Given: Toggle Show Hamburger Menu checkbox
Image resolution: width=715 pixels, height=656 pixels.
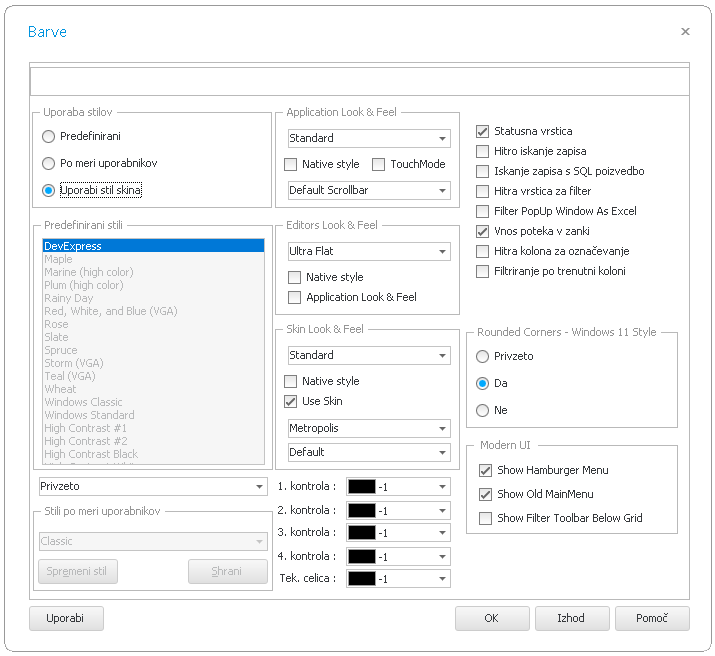Looking at the screenshot, I should coord(486,470).
